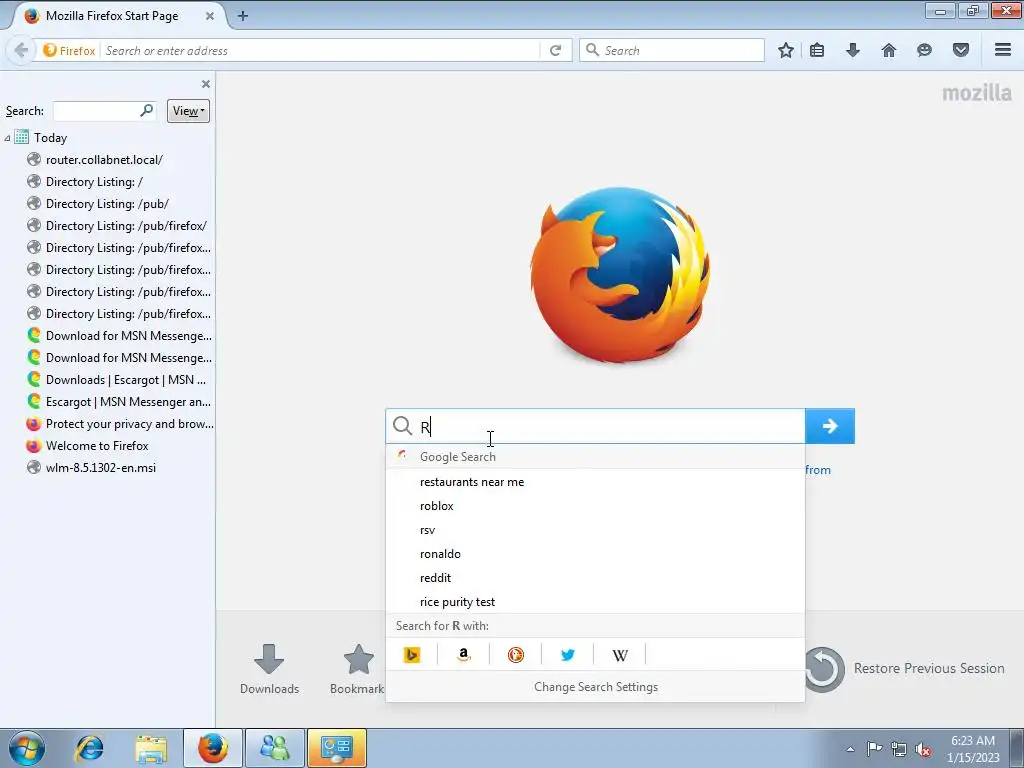Click the Google Search header row
This screenshot has width=1024, height=768.
tap(596, 456)
